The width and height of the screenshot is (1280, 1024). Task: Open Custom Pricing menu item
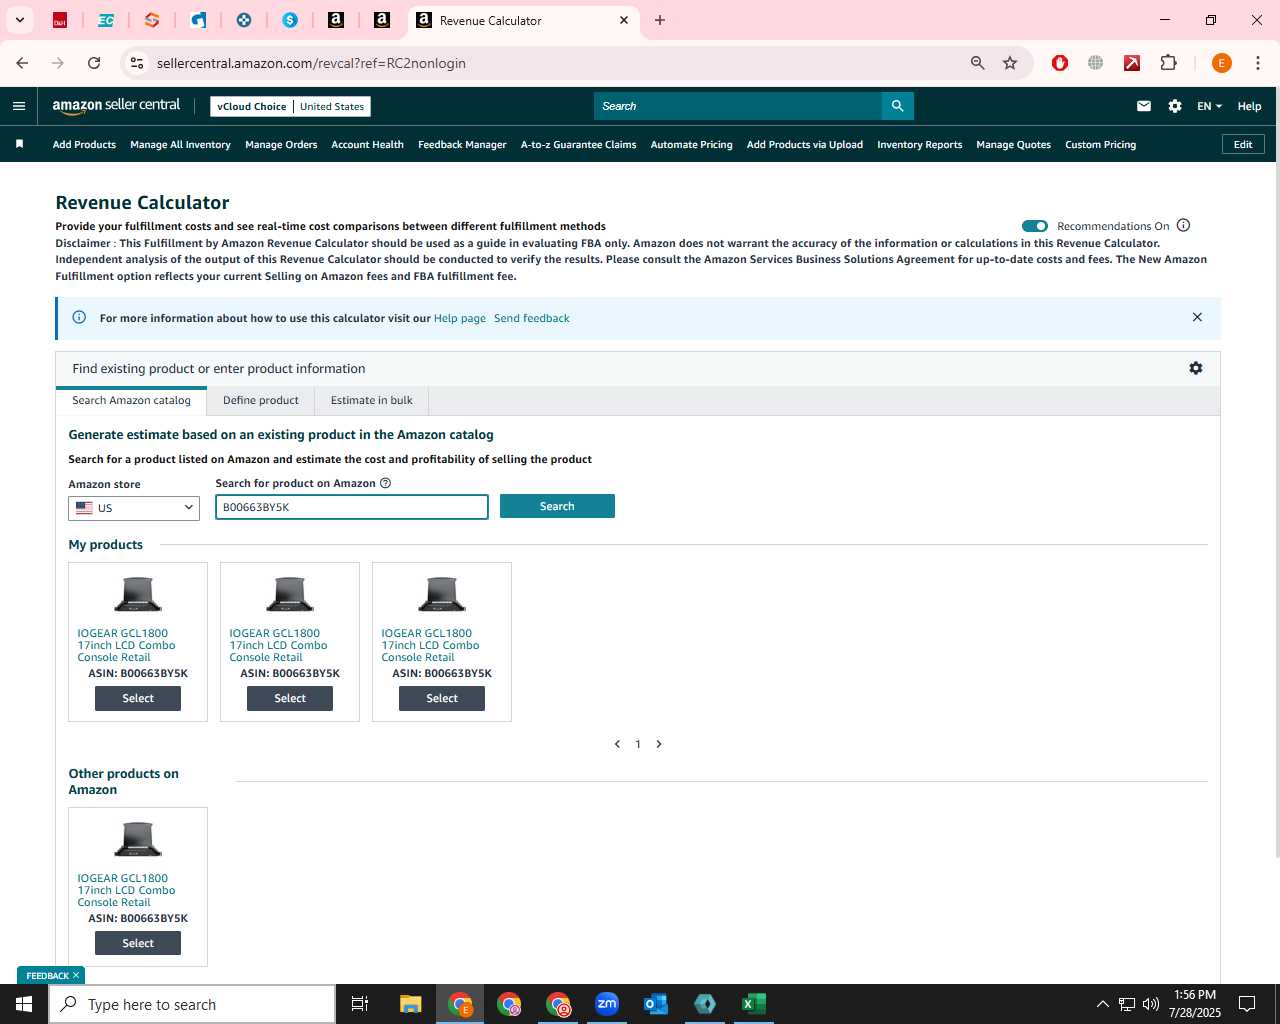pos(1100,144)
